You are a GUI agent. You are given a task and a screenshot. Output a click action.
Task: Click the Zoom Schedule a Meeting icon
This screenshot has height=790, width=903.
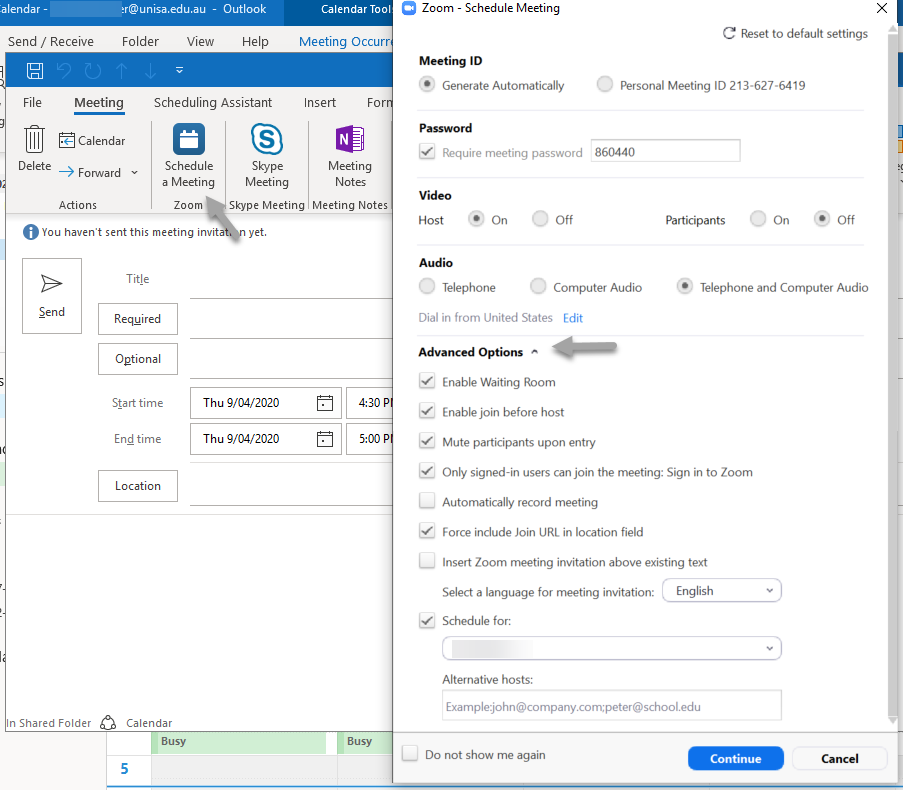[x=189, y=139]
